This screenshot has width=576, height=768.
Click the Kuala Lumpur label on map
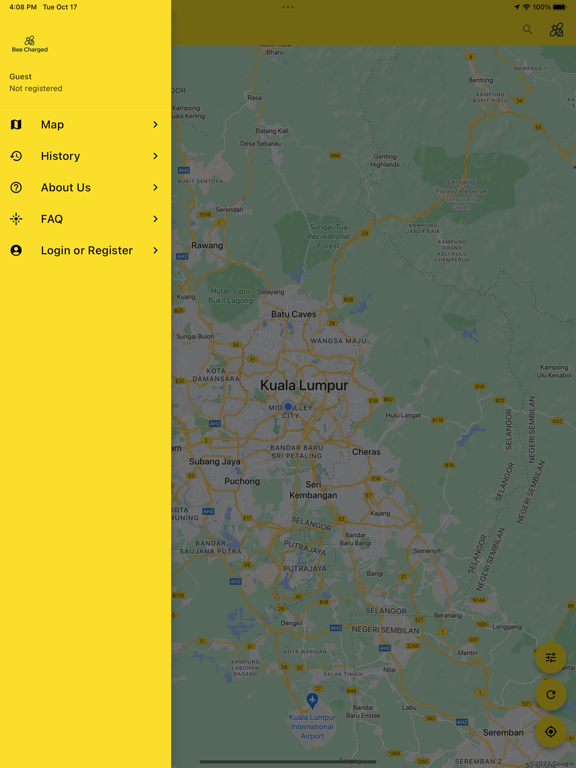304,385
